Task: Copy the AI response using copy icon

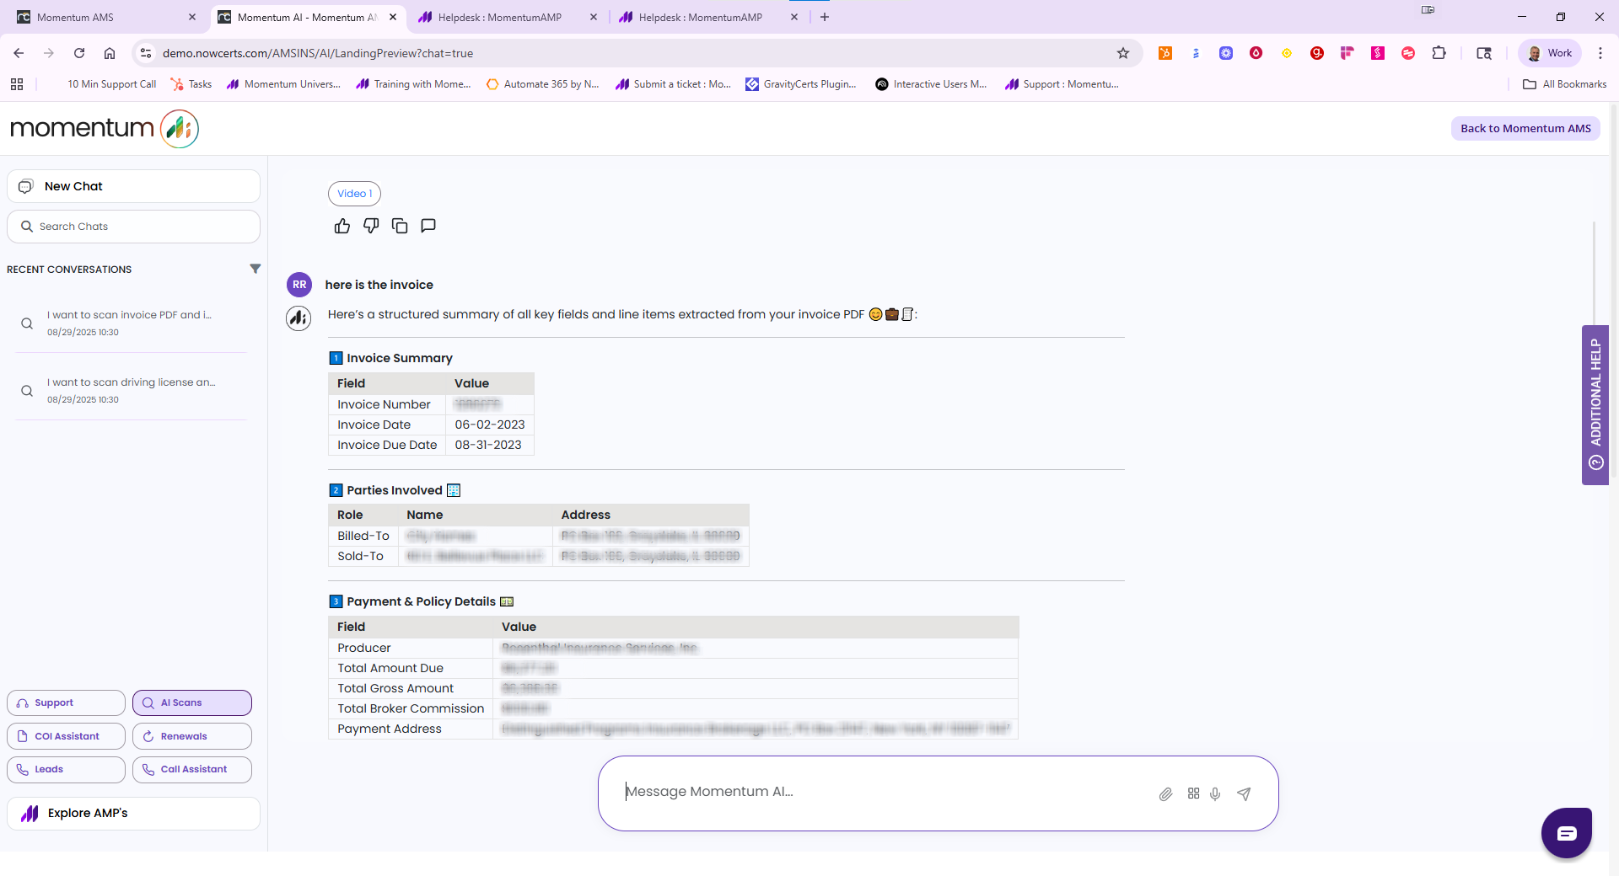Action: 400,226
